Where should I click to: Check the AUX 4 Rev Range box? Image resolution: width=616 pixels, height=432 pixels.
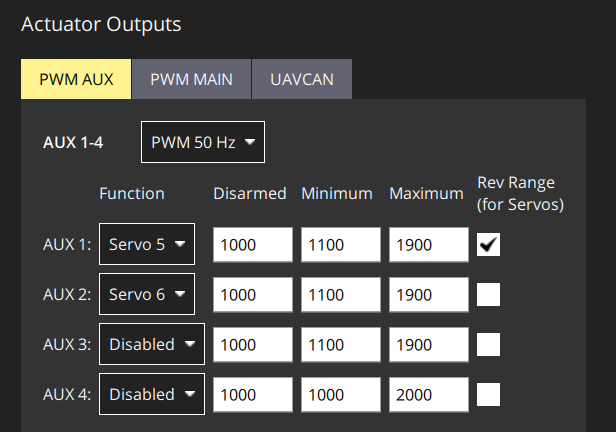(x=488, y=394)
